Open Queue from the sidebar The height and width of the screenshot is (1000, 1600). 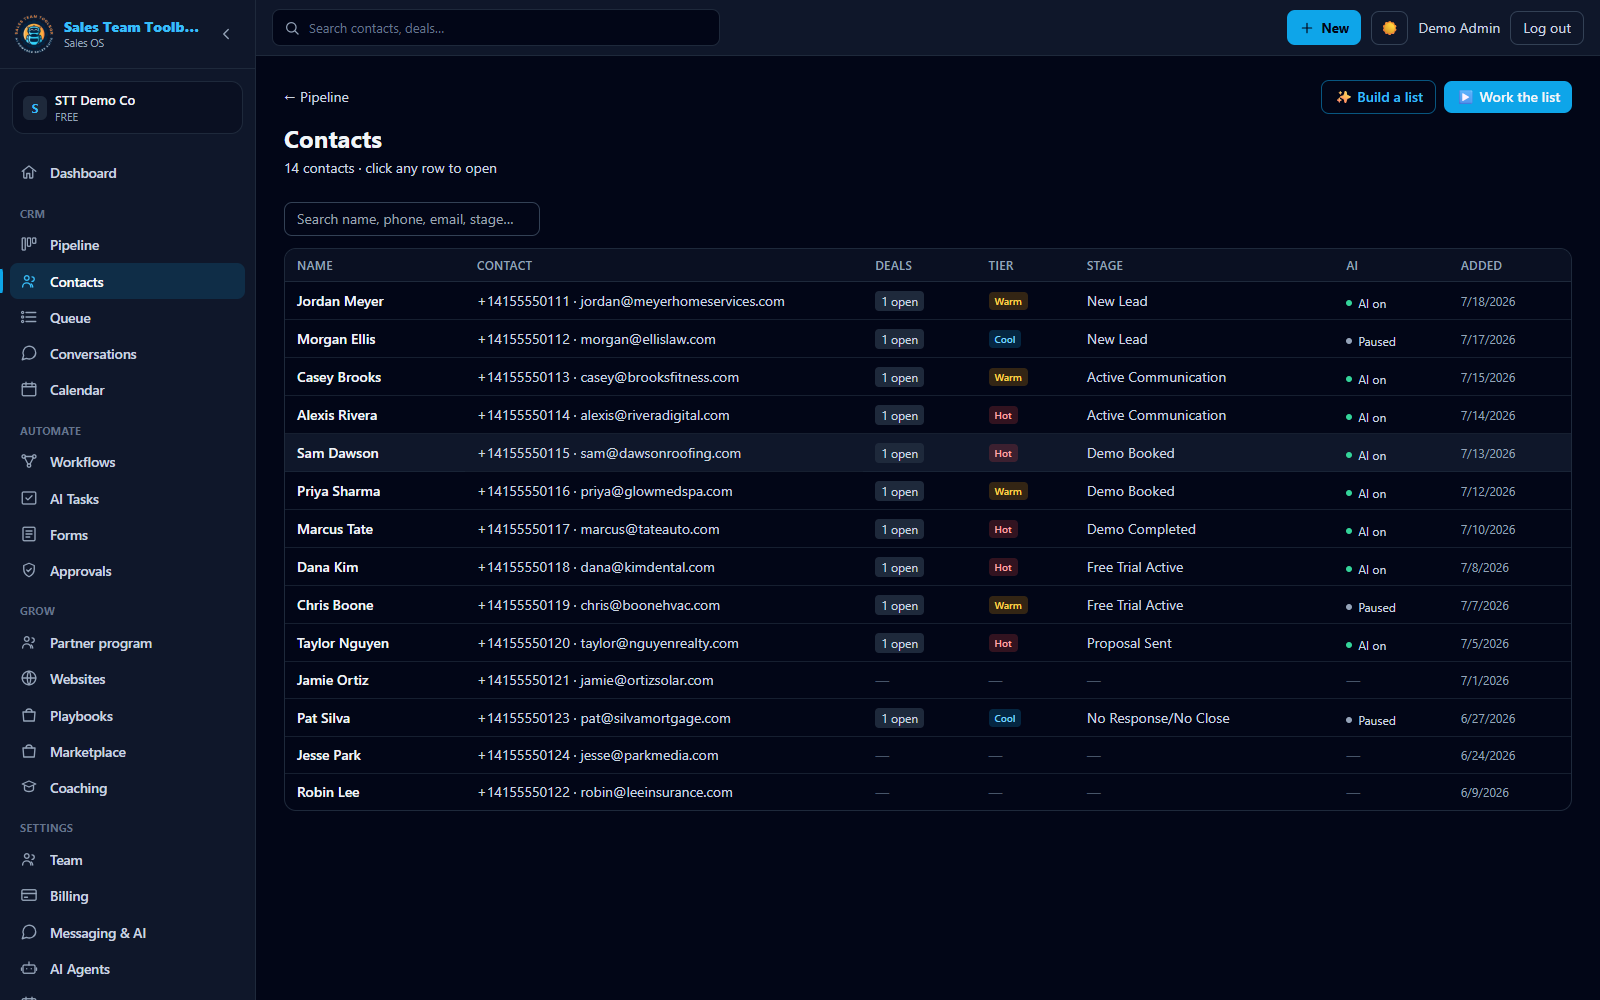pyautogui.click(x=127, y=318)
